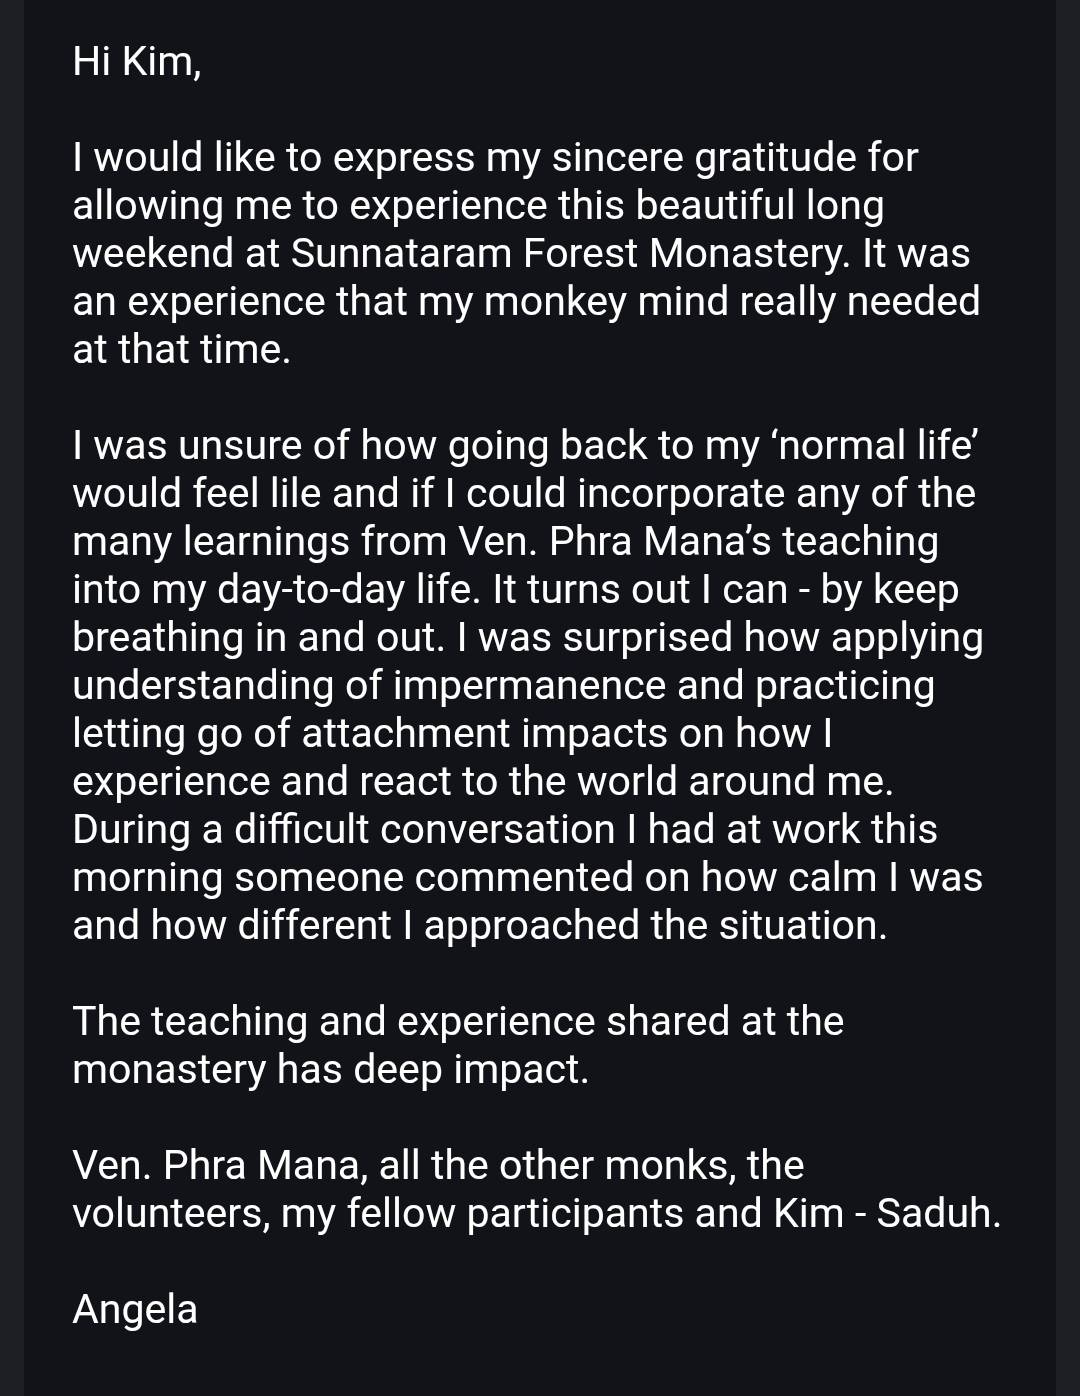
Task: Click the signature name 'Angela'
Action: pyautogui.click(x=135, y=1309)
